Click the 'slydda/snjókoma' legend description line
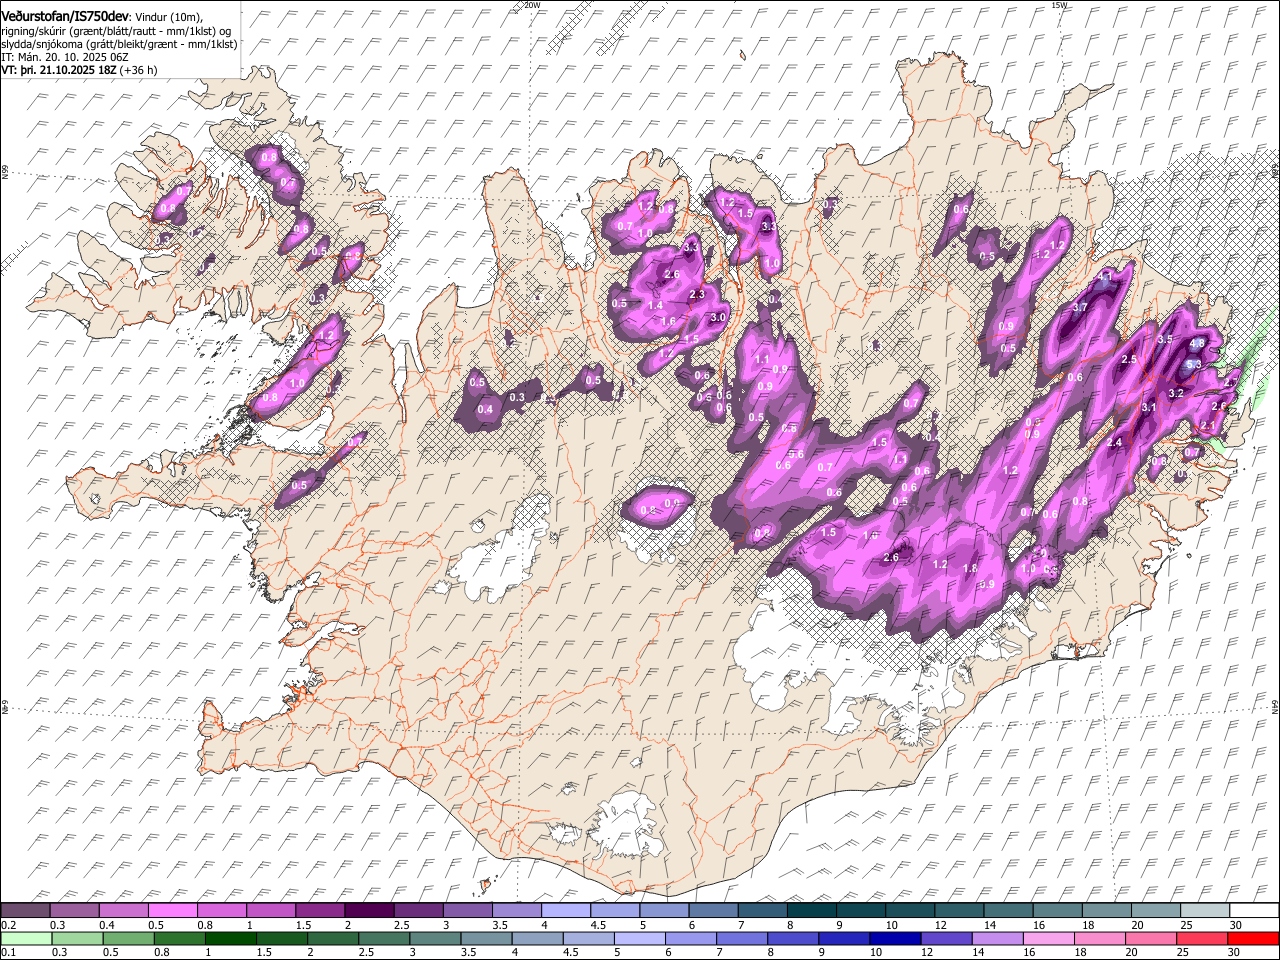 point(120,44)
